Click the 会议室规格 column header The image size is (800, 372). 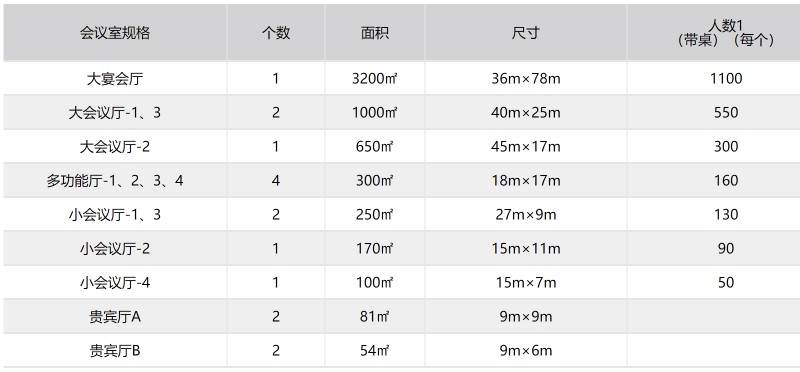(115, 33)
